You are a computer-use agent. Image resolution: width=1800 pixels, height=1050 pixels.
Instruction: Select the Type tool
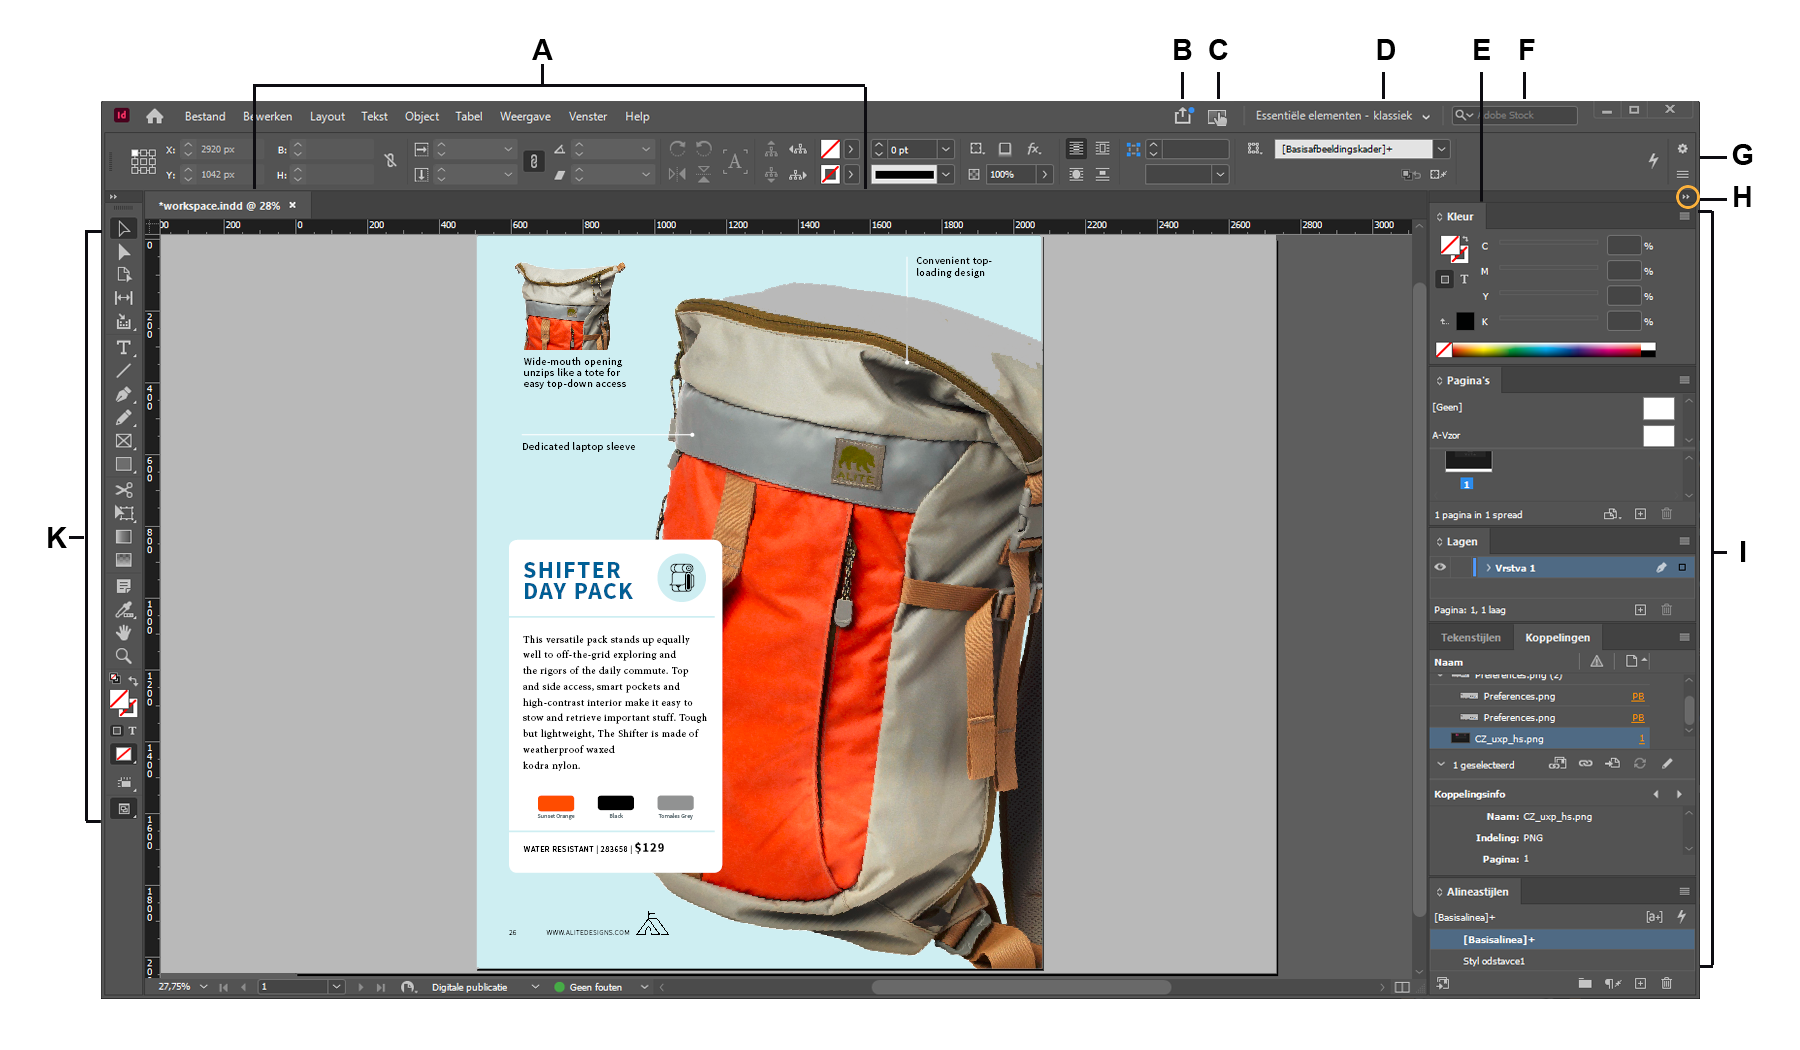coord(124,347)
